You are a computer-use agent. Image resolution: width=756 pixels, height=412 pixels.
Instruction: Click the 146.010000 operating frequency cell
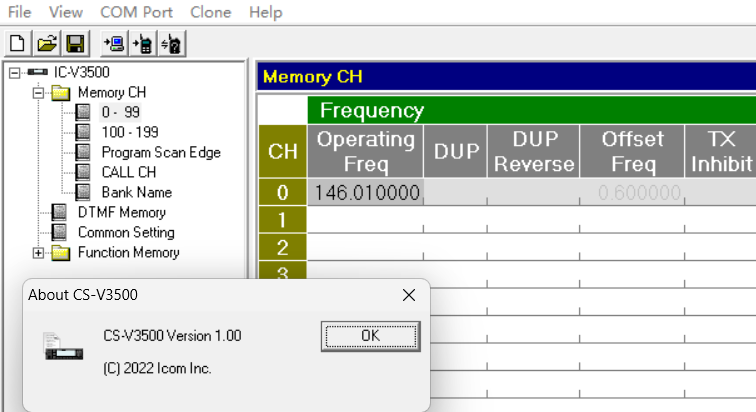click(365, 192)
